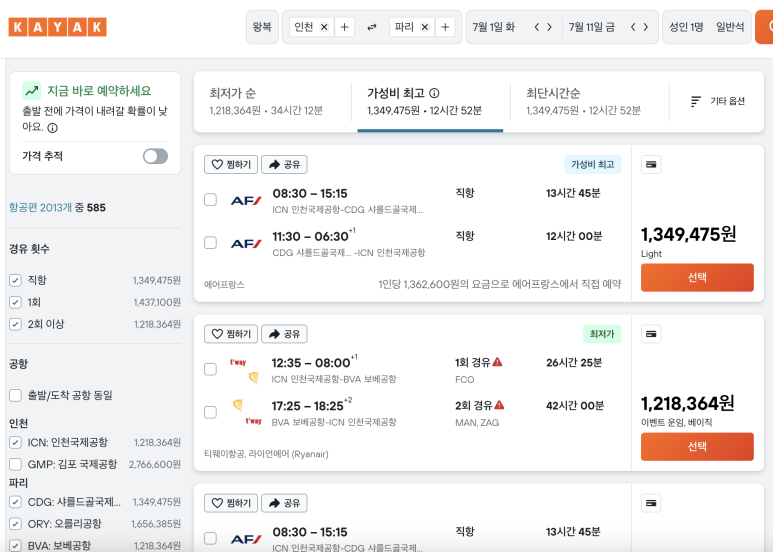Click 최저가 badge on second card
The image size is (773, 552).
pos(602,334)
